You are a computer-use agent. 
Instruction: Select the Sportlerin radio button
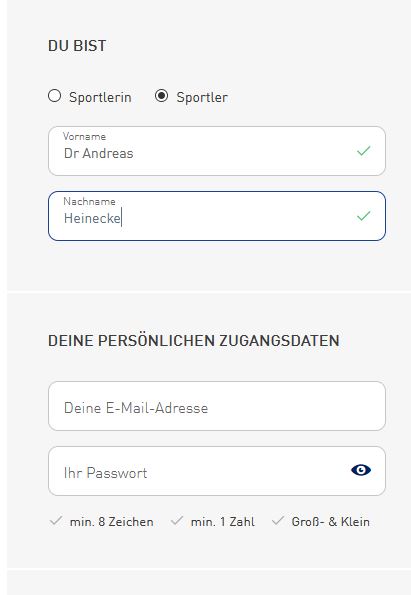click(55, 96)
